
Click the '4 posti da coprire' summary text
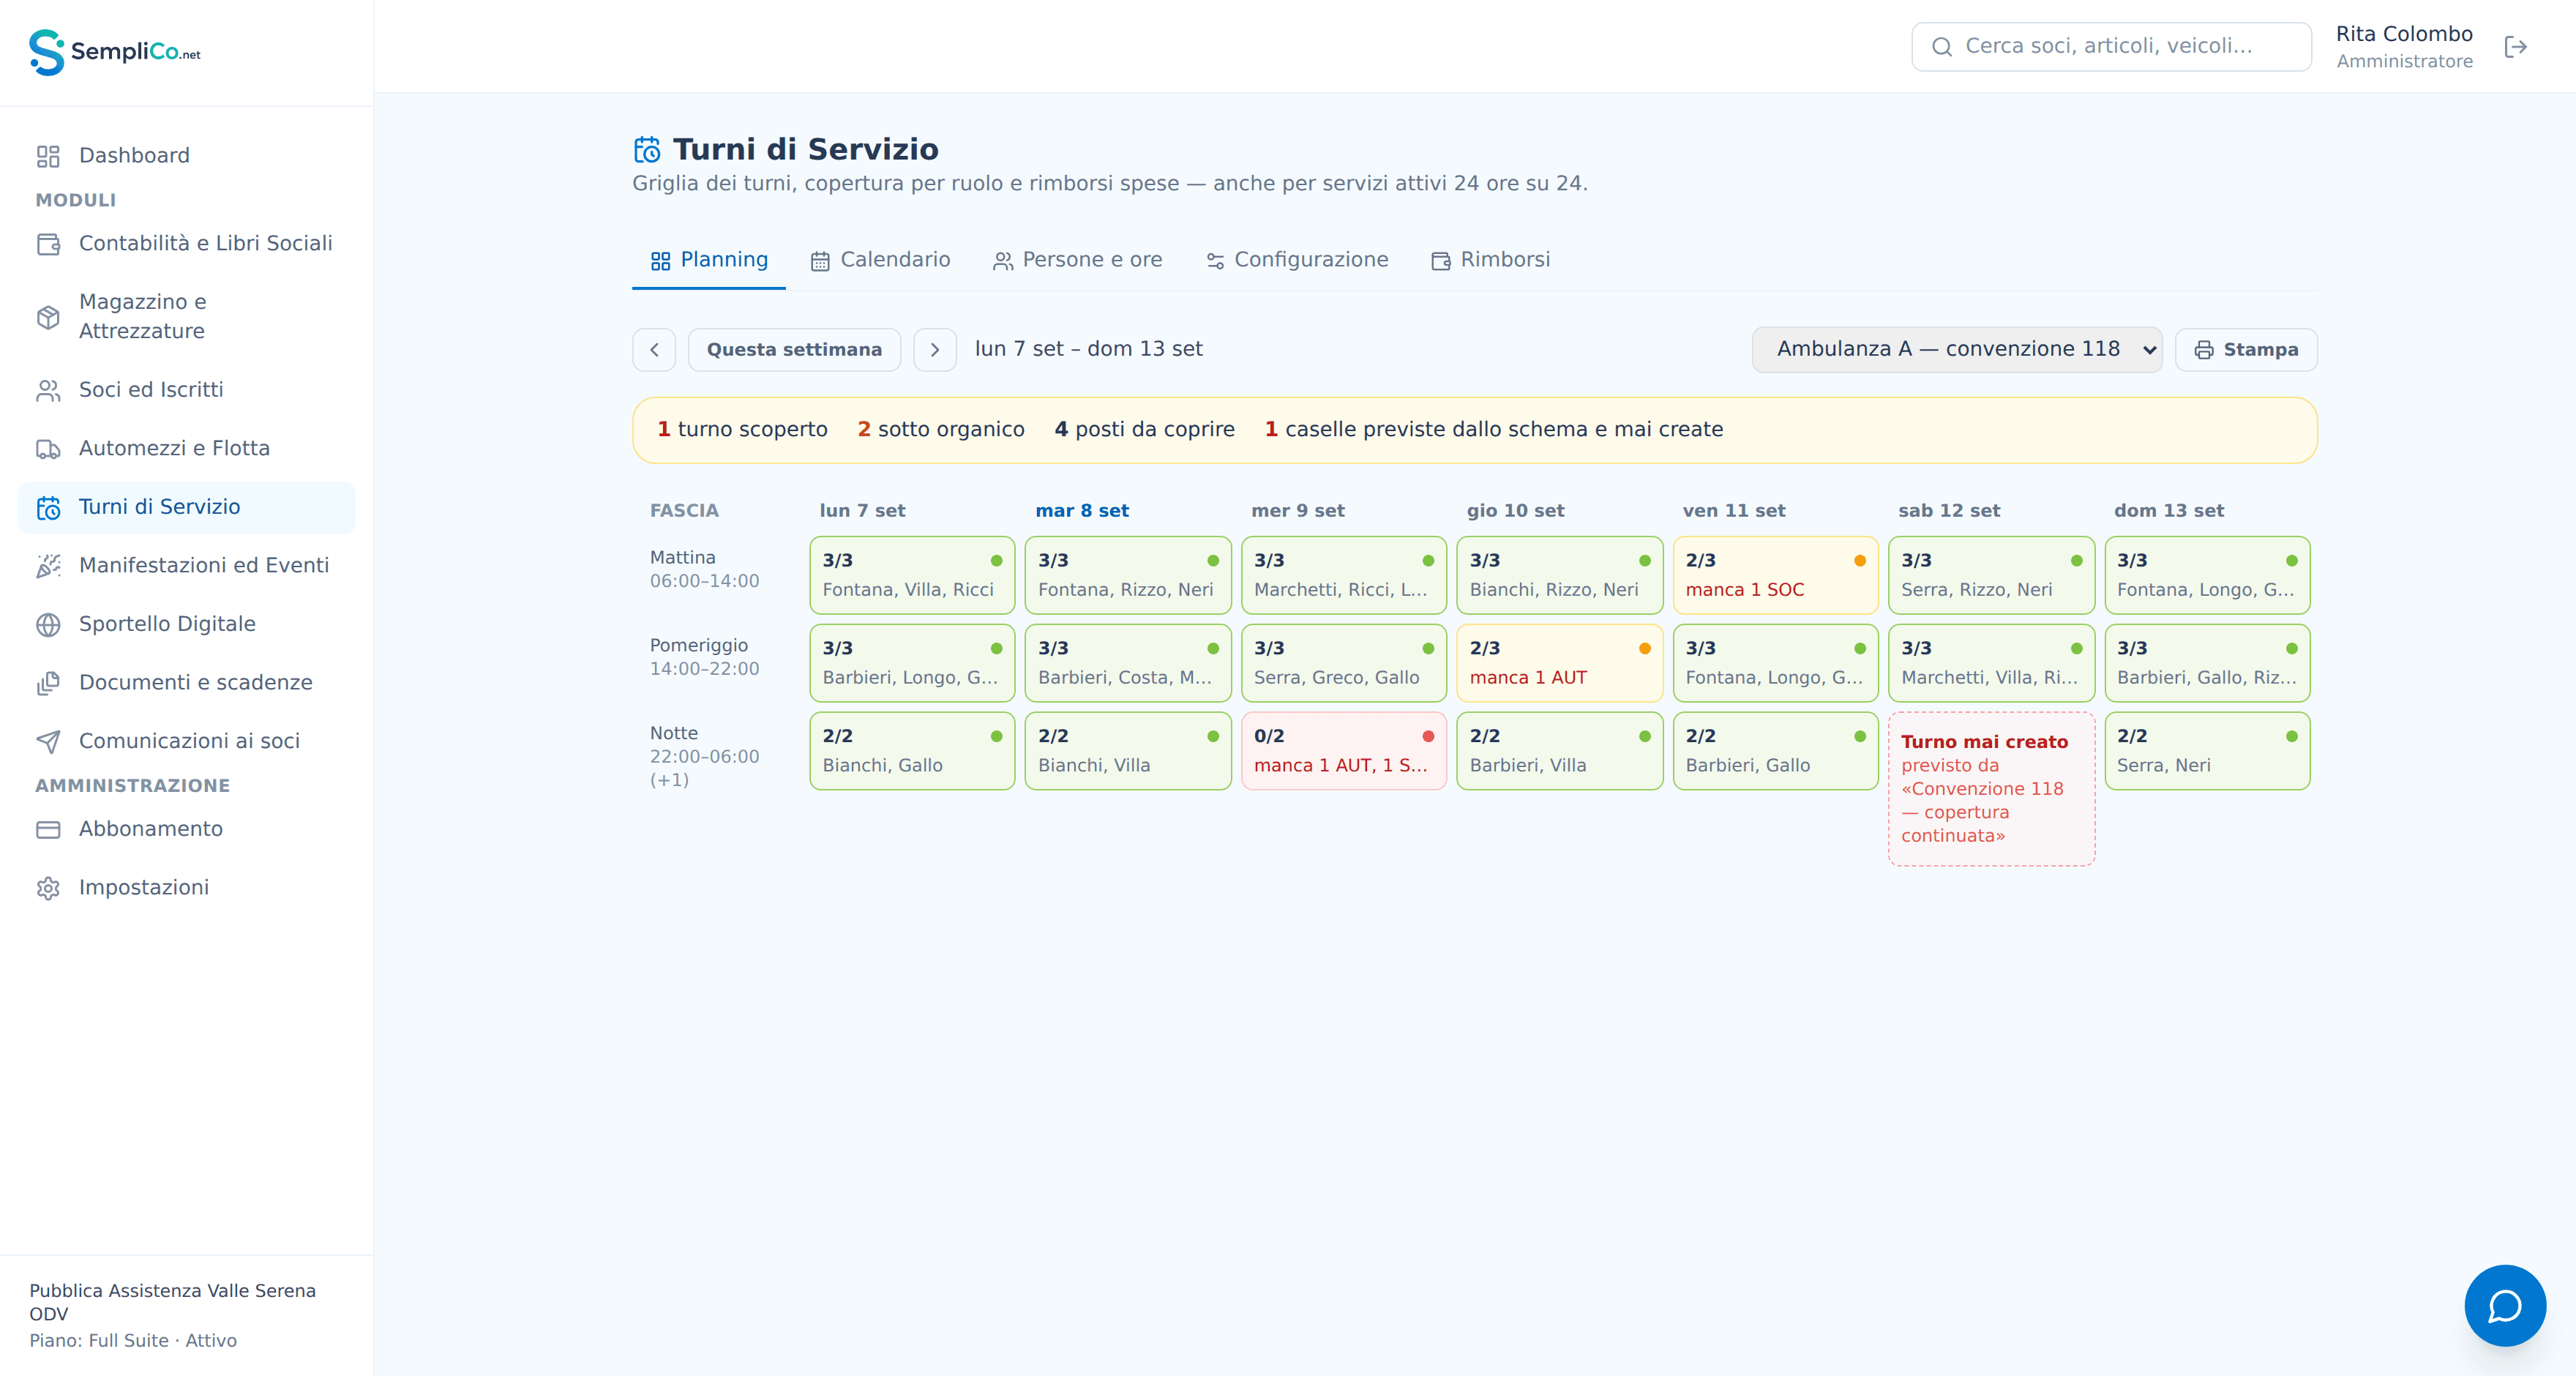click(1144, 430)
